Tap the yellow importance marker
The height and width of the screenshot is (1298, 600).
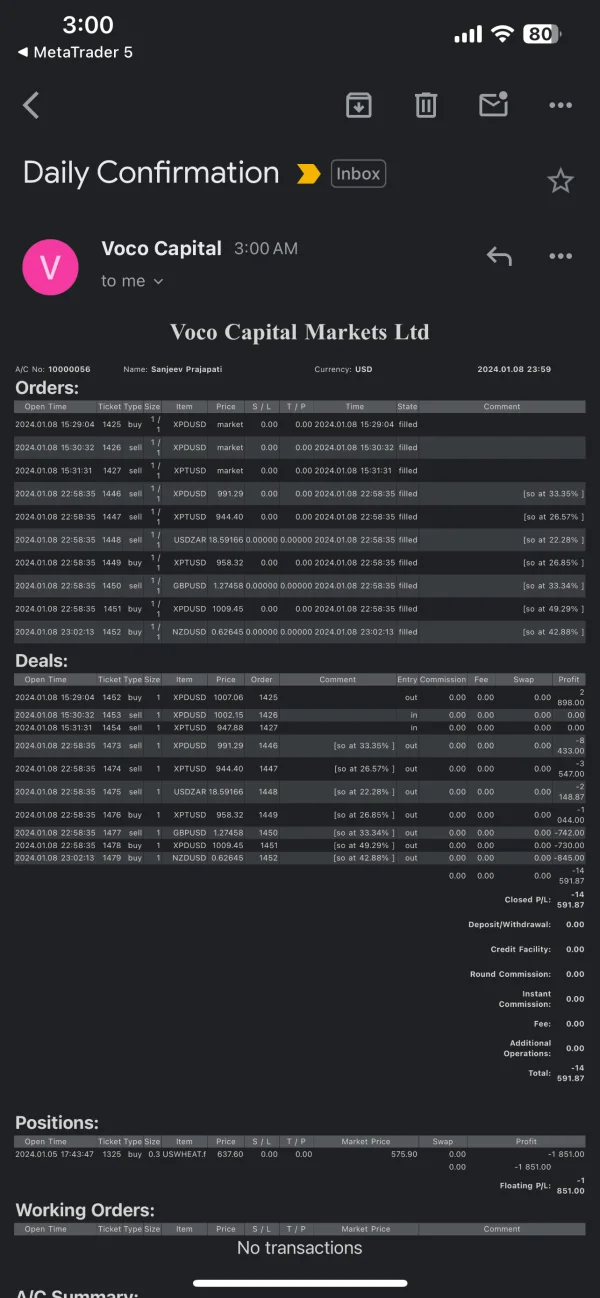point(309,174)
